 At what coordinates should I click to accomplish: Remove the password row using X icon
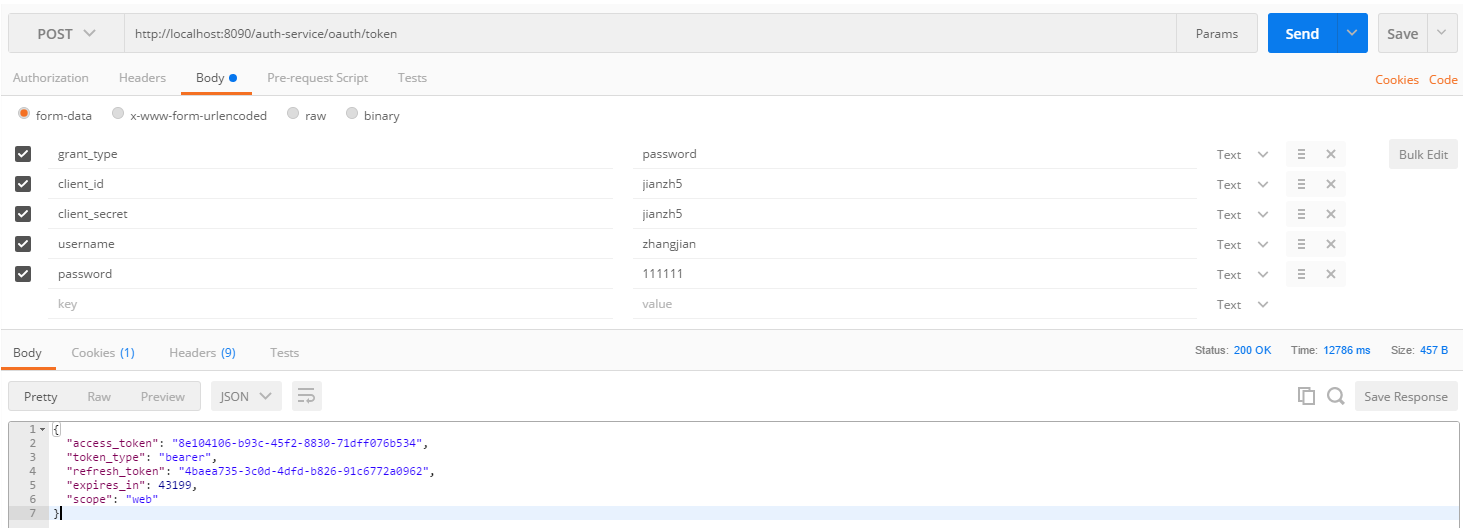[x=1331, y=274]
